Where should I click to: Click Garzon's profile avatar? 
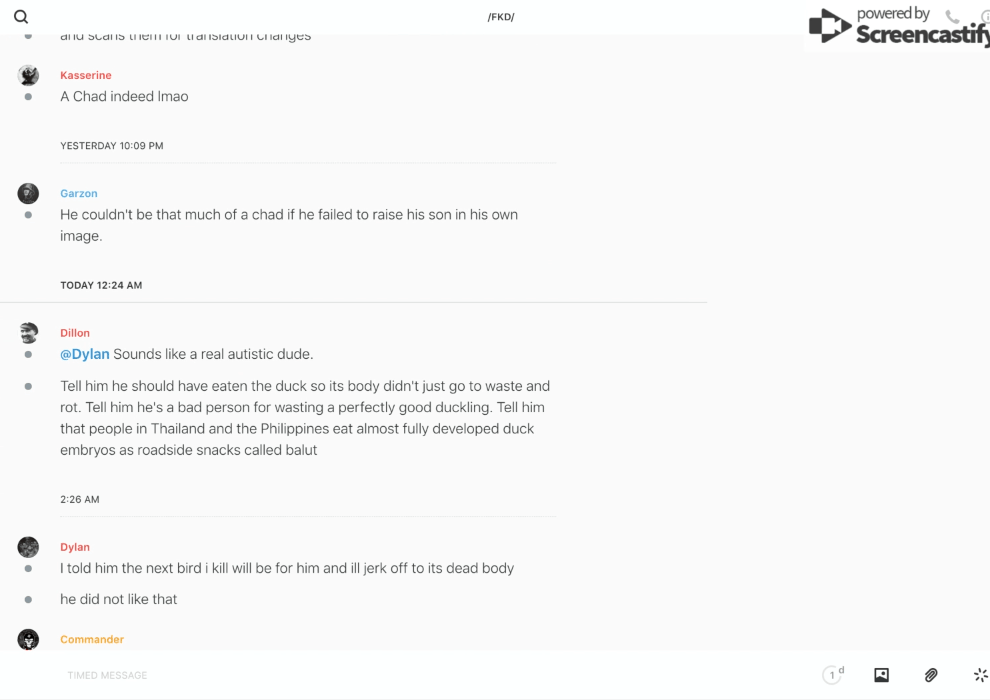click(28, 193)
